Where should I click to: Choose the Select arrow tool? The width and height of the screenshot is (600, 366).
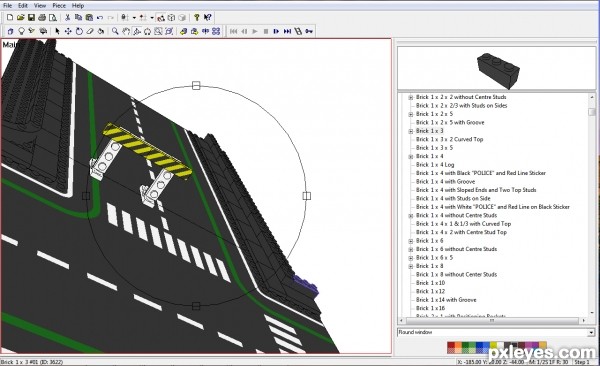pyautogui.click(x=57, y=31)
